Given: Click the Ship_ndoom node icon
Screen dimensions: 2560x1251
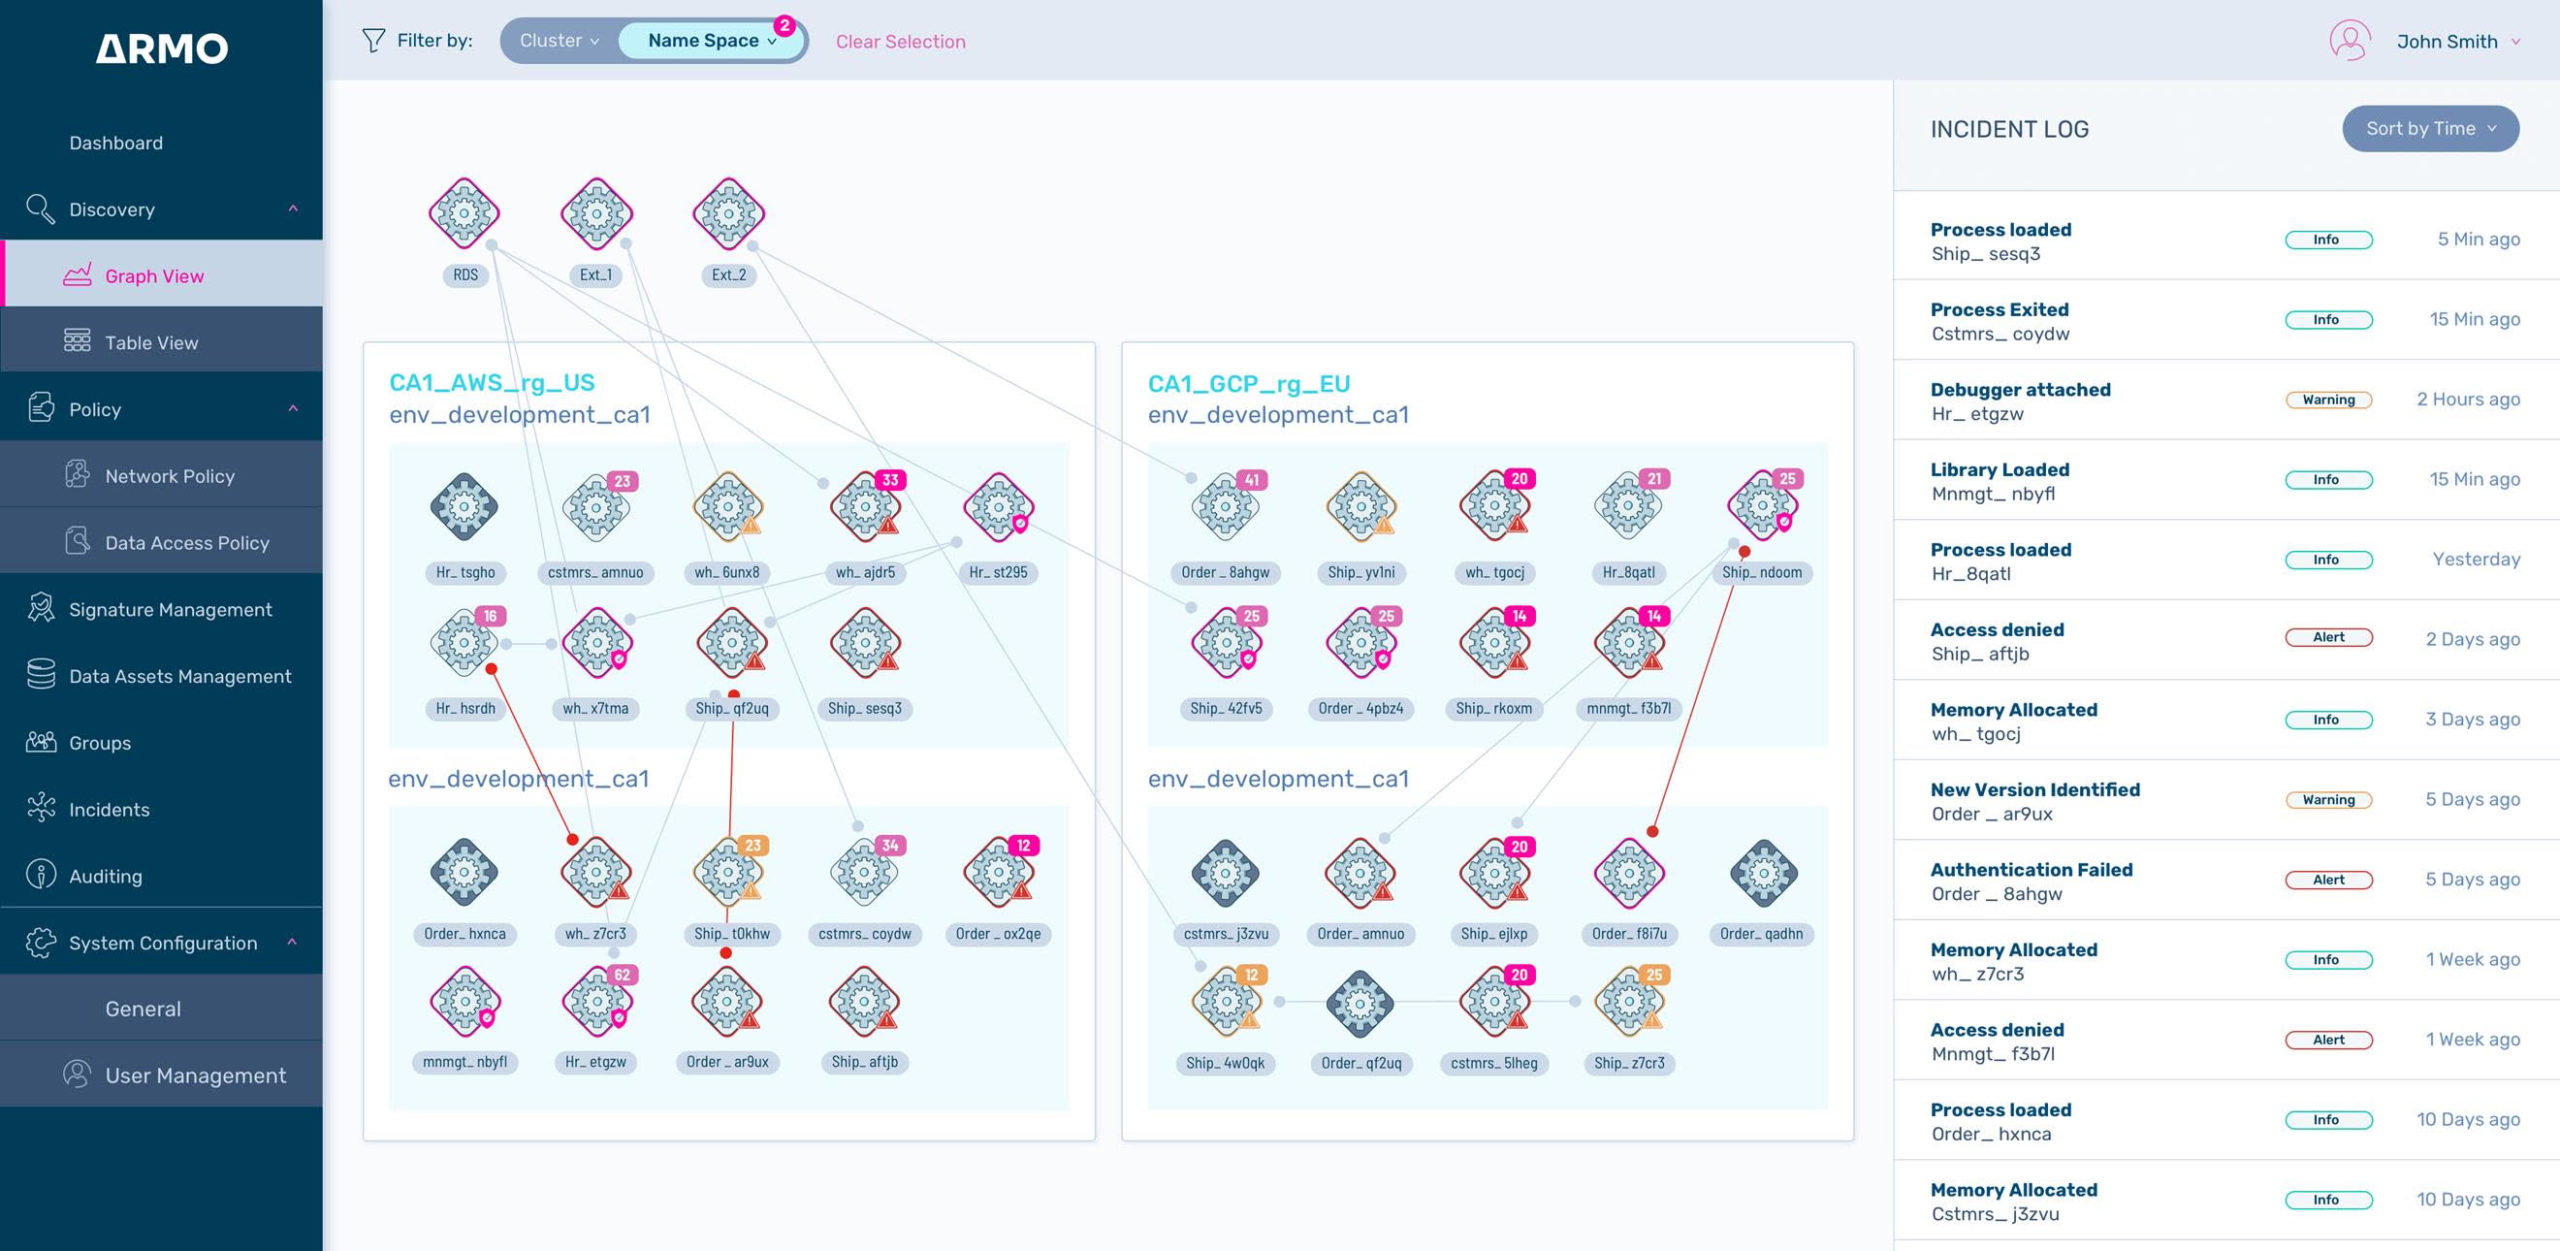Looking at the screenshot, I should coord(1764,505).
